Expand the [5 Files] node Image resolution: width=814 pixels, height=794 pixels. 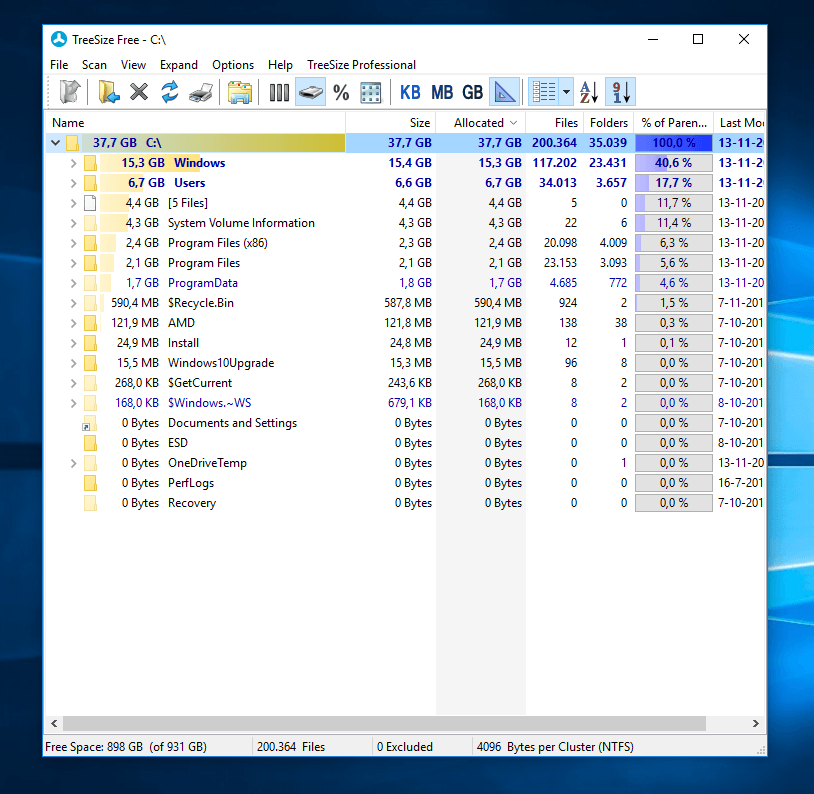pyautogui.click(x=73, y=203)
